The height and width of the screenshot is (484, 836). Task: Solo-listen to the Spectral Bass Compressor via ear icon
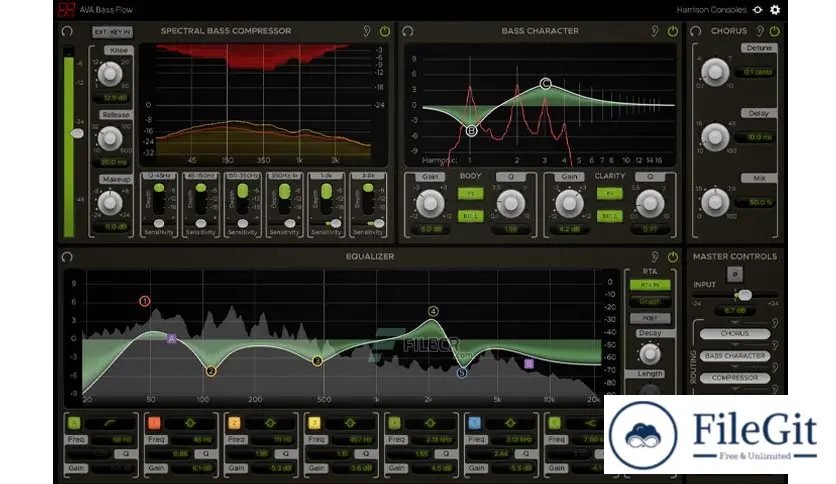coord(366,31)
